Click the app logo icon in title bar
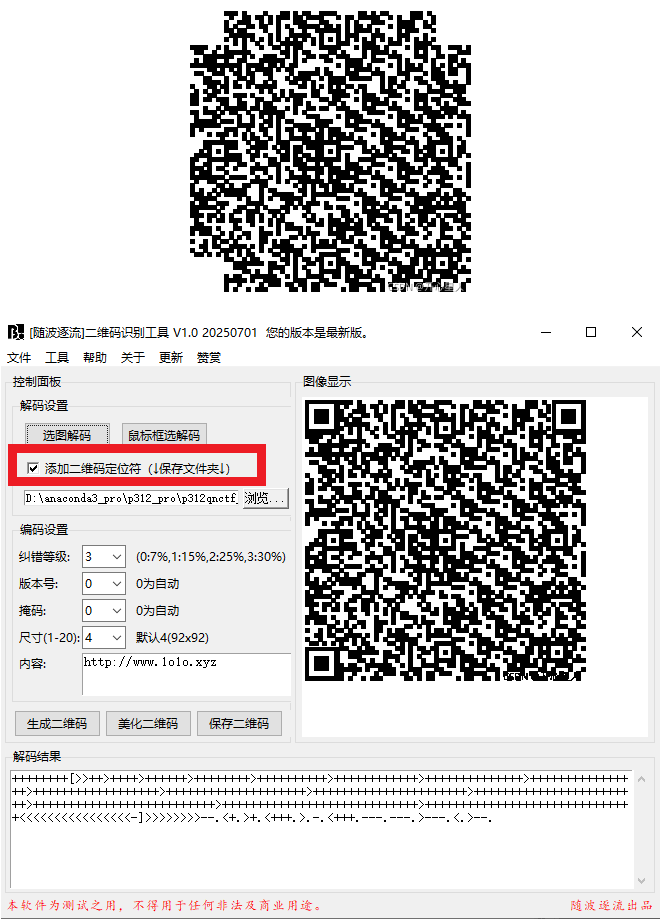660x920 pixels. (15, 332)
